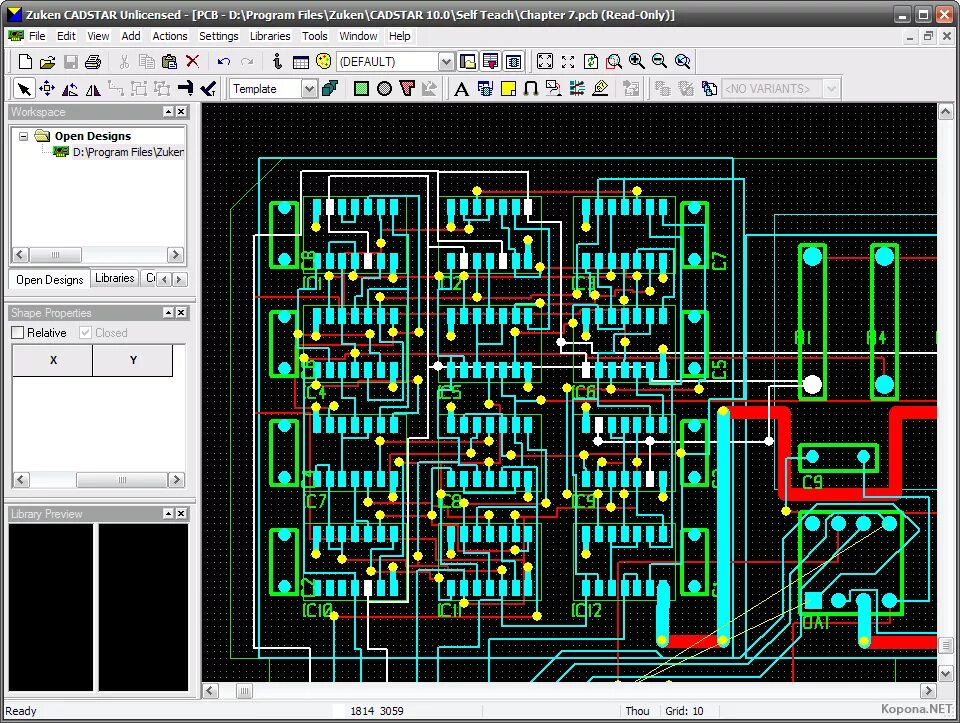Click the Zoom Out magnifier icon
960x723 pixels.
[659, 61]
